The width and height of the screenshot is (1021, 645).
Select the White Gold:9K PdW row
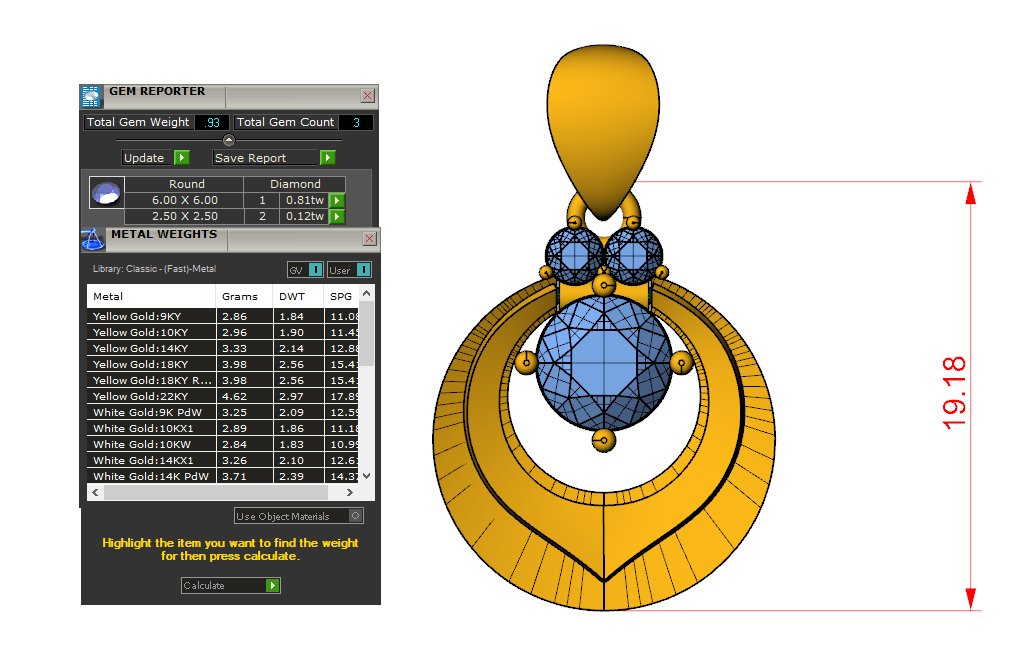click(x=223, y=412)
